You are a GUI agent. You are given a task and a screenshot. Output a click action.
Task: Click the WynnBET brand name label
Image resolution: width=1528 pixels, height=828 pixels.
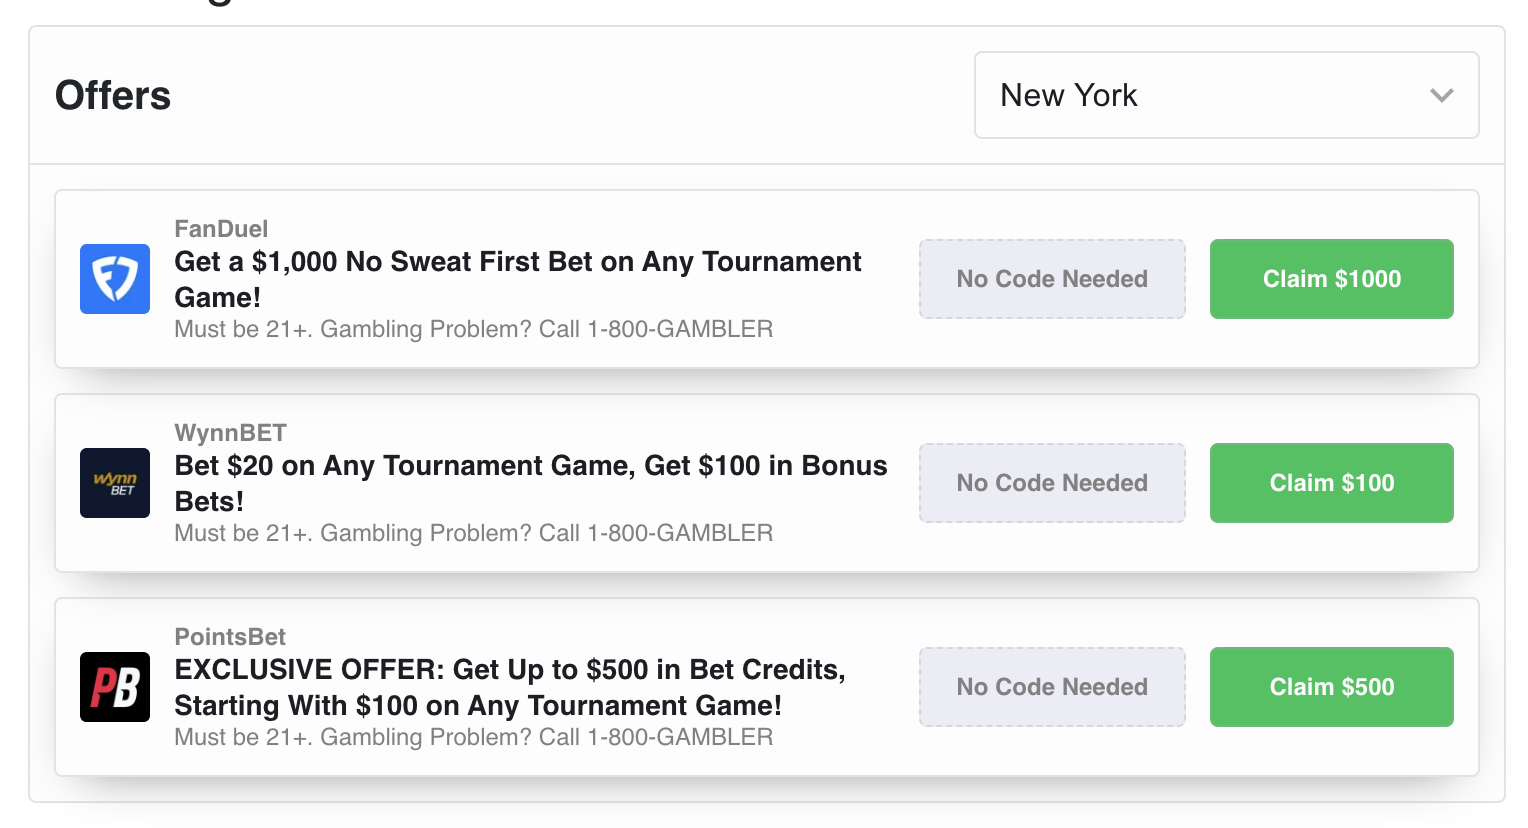point(230,433)
